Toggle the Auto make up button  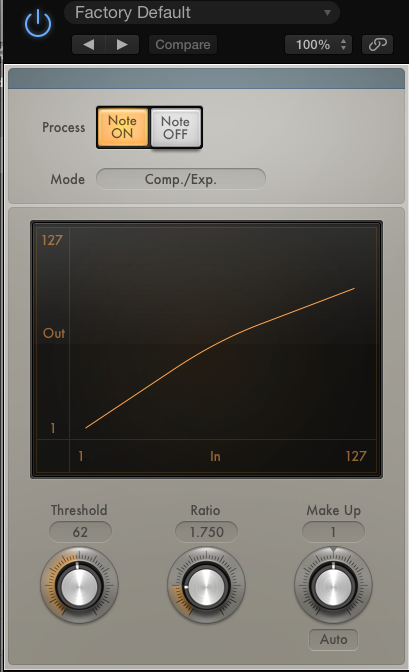(x=334, y=639)
